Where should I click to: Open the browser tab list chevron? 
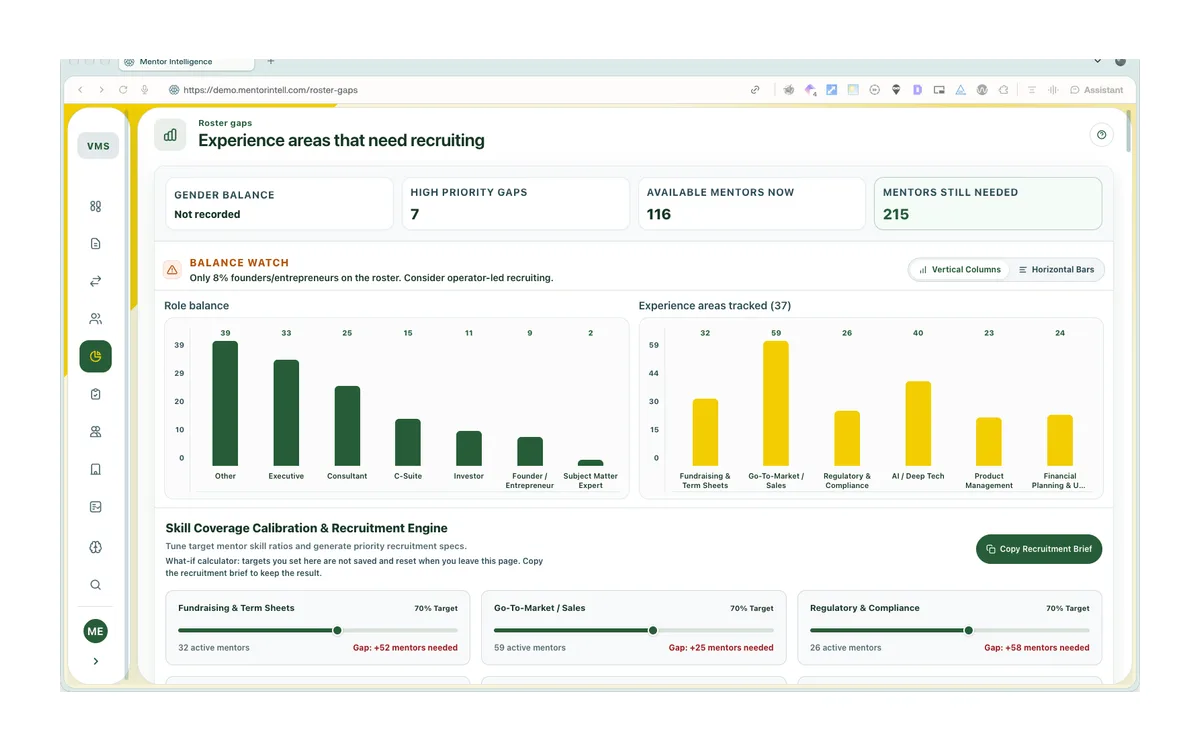pyautogui.click(x=1097, y=62)
